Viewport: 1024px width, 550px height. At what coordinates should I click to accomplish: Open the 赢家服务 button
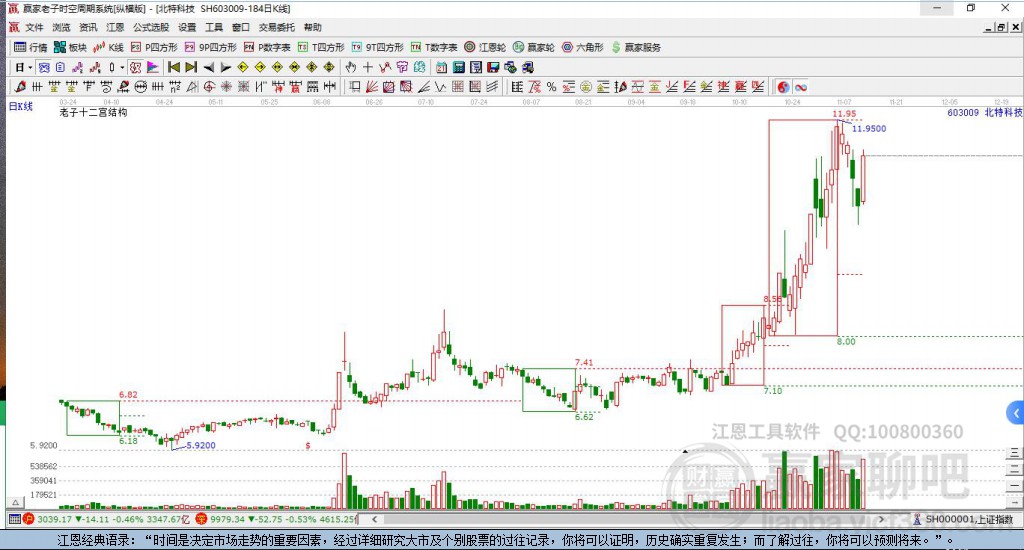pyautogui.click(x=636, y=47)
